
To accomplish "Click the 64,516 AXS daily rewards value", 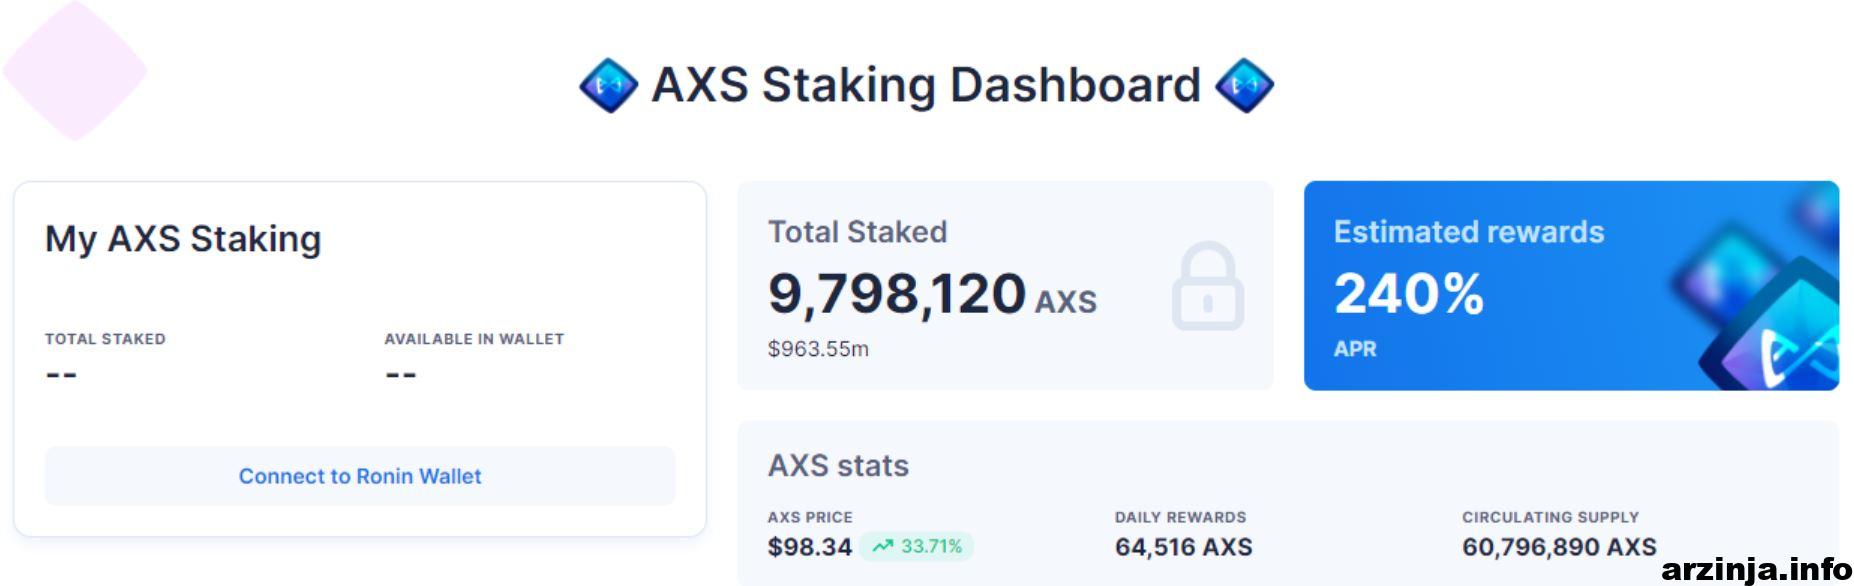I will coord(1183,547).
